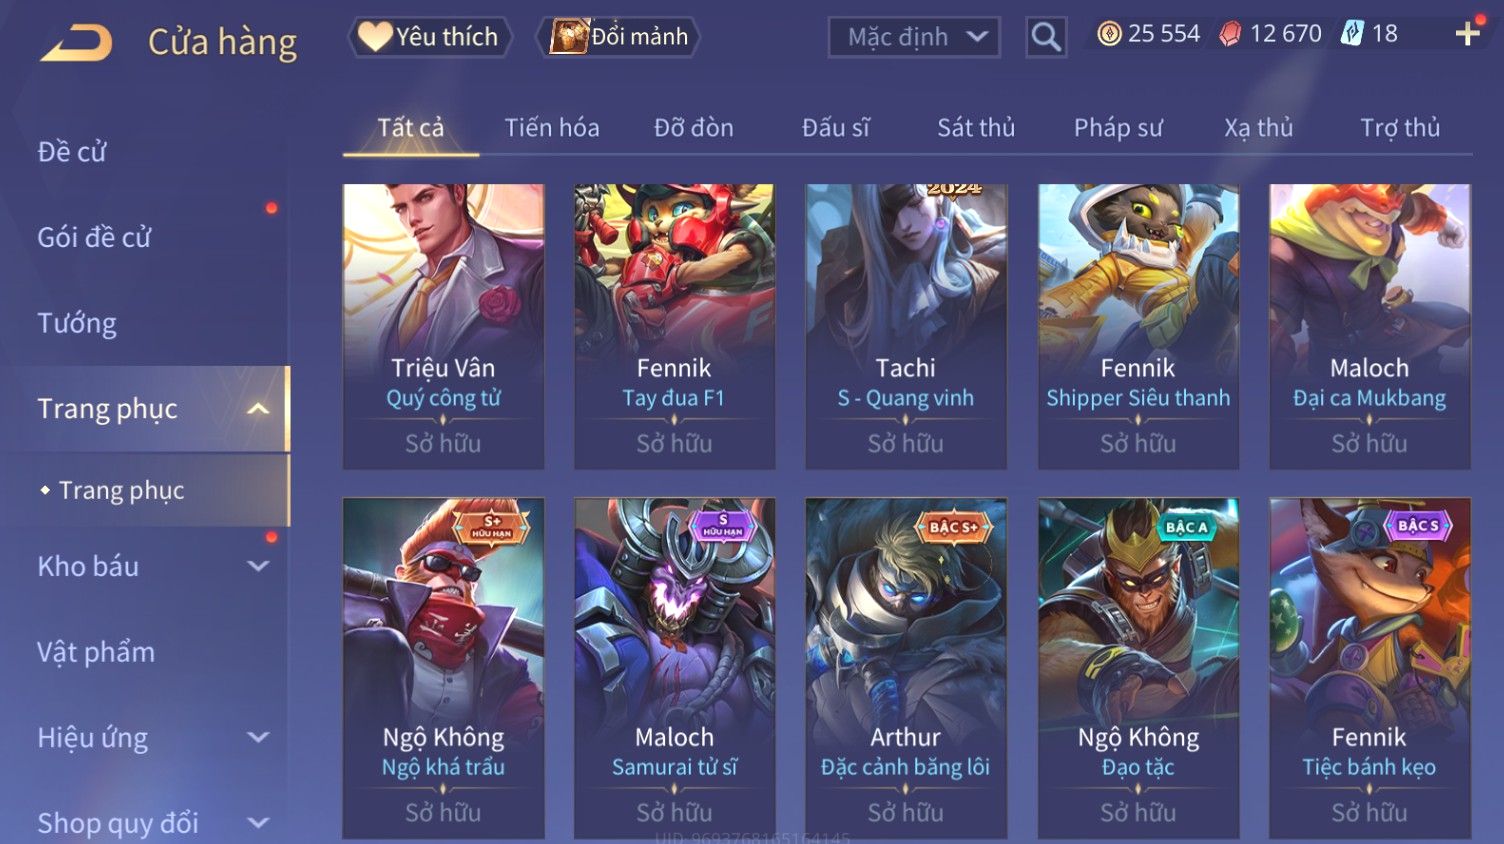Select the Tachi S - Quang vinh skin
Viewport: 1504px width, 844px height.
click(906, 326)
